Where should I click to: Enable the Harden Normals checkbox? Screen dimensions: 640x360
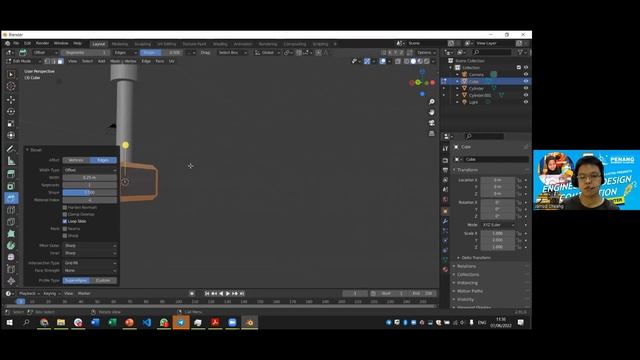tap(65, 207)
